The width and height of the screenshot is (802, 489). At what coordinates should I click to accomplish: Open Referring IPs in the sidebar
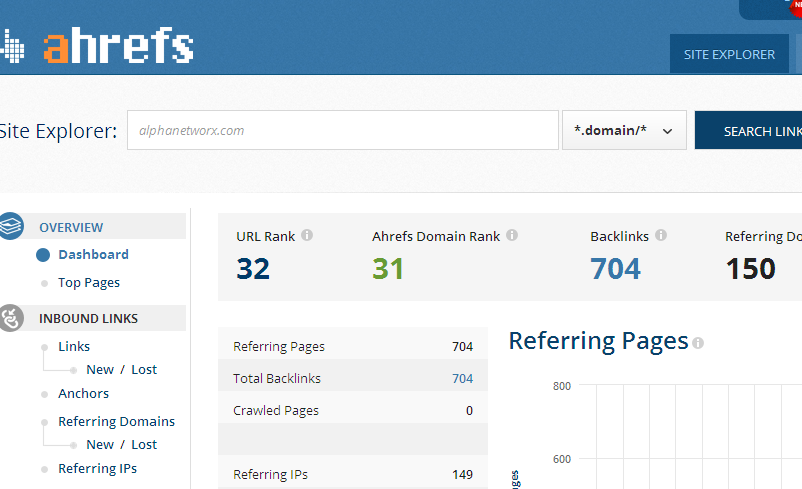[x=98, y=469]
